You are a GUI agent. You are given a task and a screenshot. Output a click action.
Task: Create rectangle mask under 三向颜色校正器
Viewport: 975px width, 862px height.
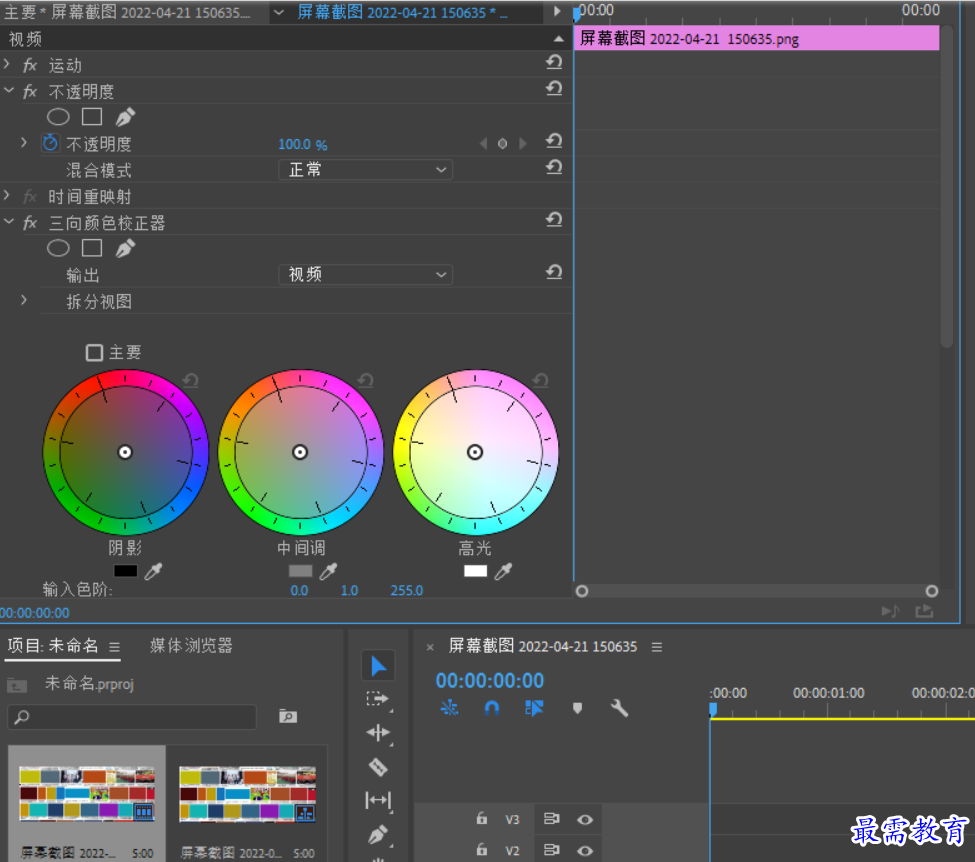(x=92, y=248)
